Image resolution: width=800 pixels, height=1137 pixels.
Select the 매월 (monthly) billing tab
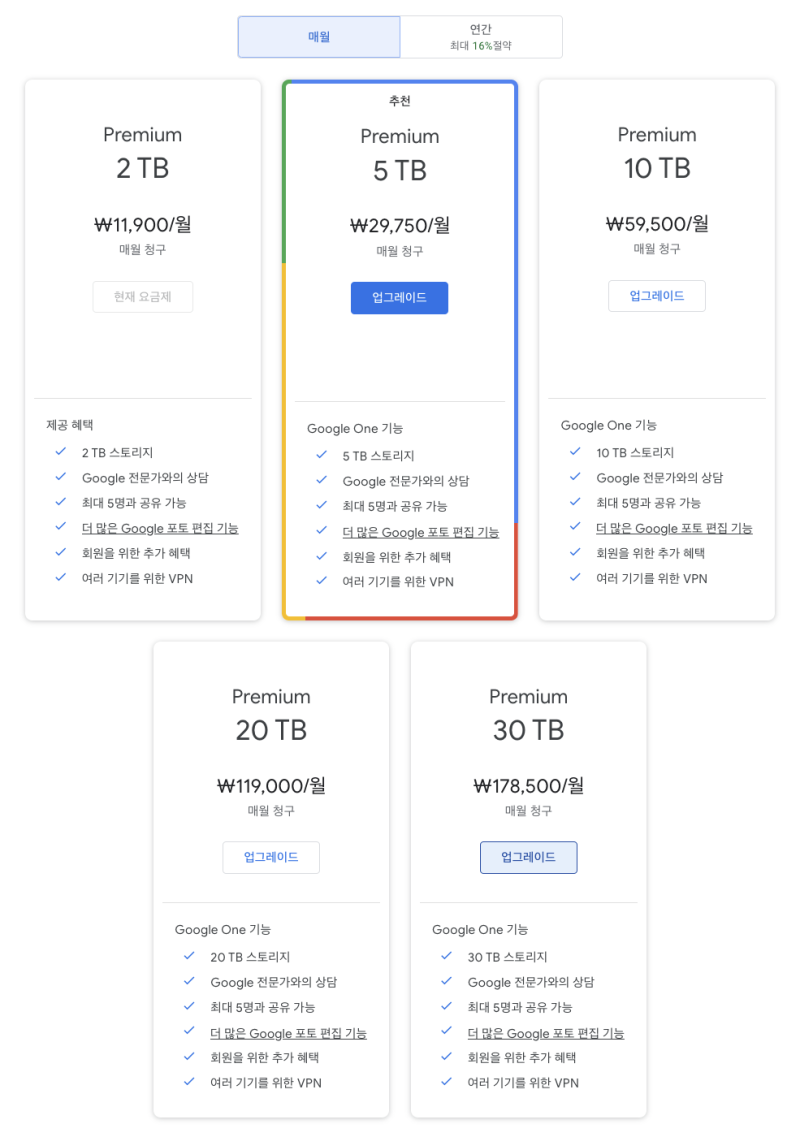[319, 36]
